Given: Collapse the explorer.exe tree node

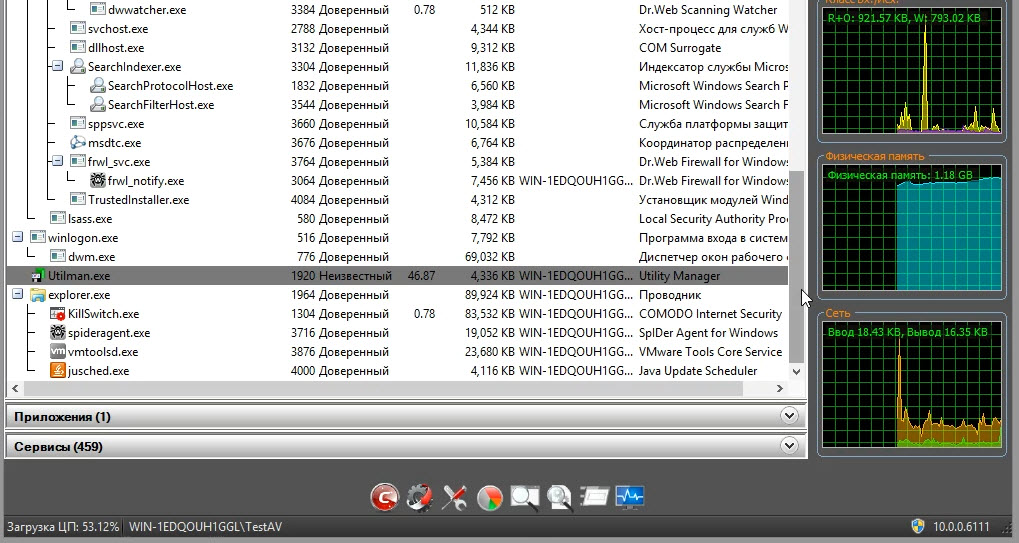Looking at the screenshot, I should point(18,294).
